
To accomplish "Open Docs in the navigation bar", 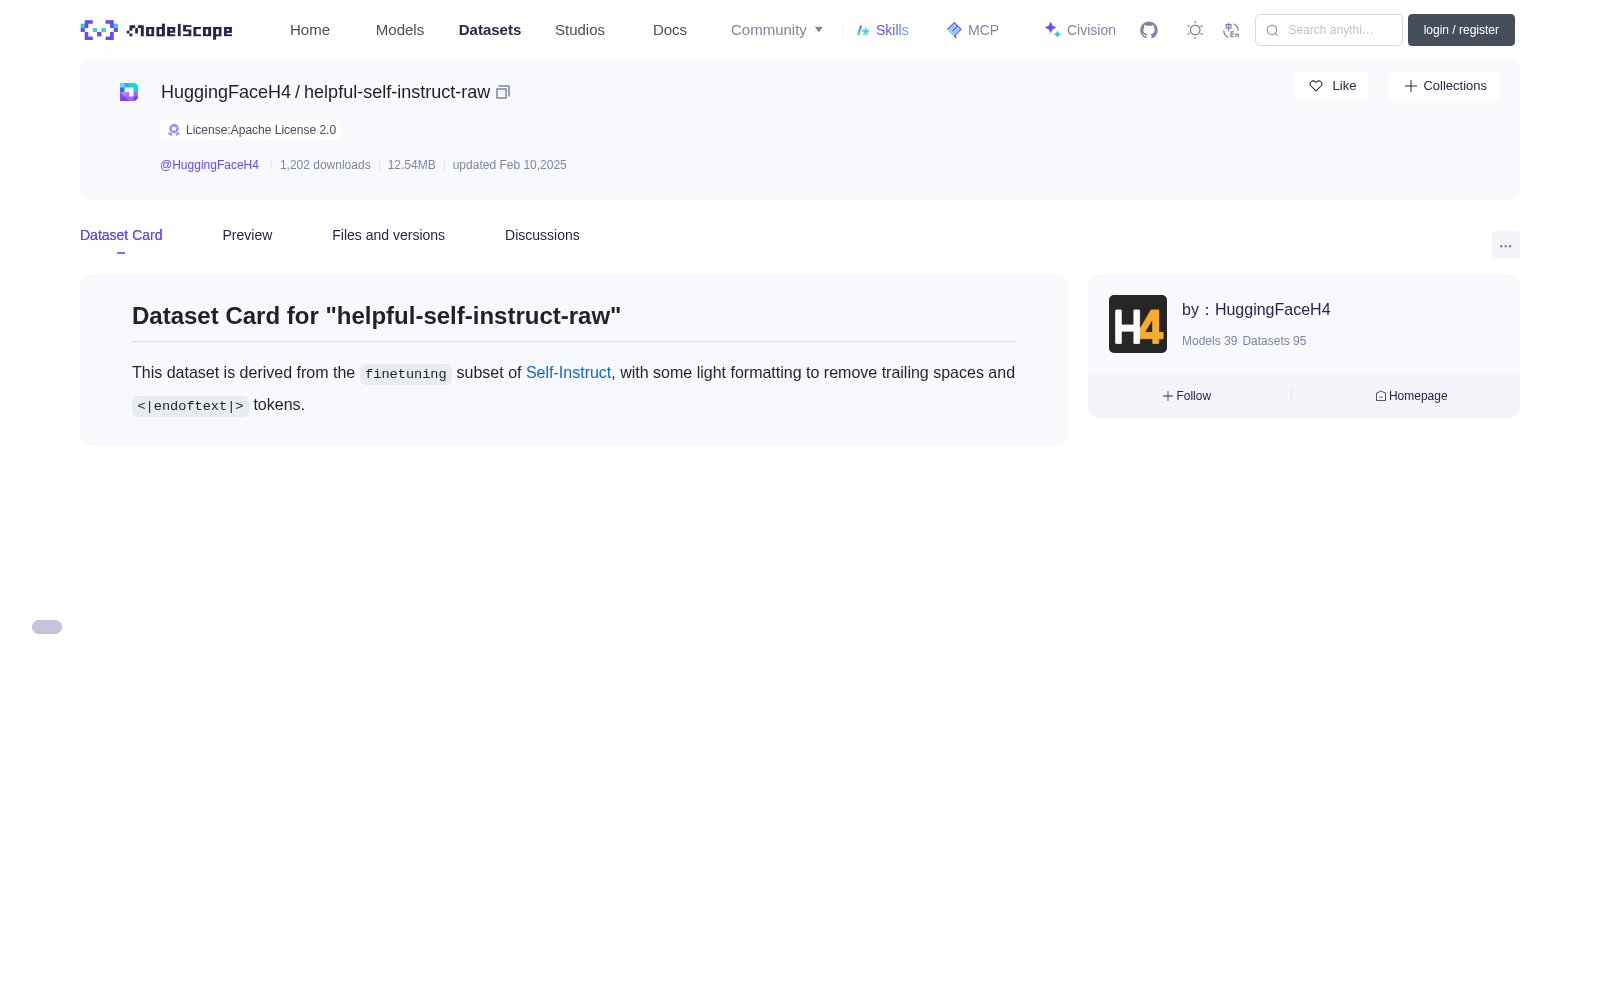I will click(670, 30).
